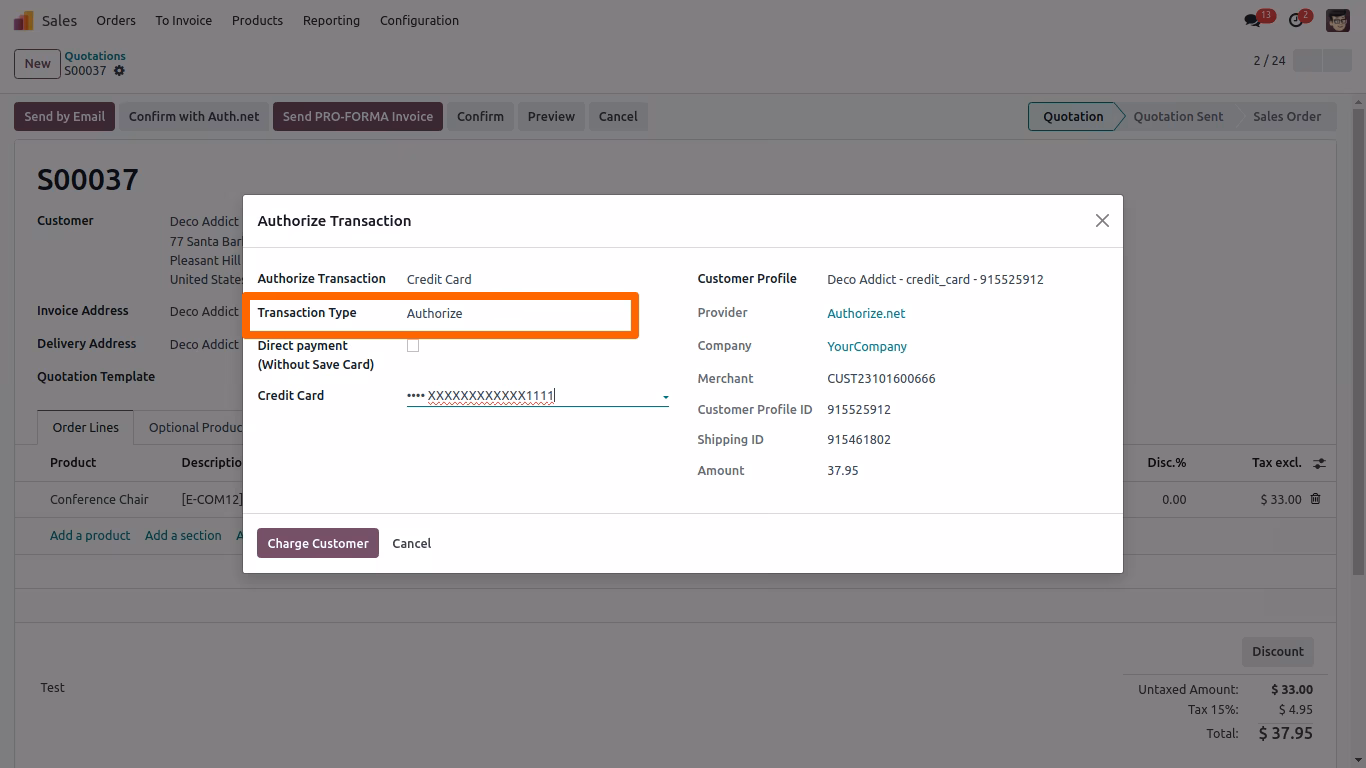Click Add a section link
Screen dimensions: 1366x768
(x=183, y=535)
